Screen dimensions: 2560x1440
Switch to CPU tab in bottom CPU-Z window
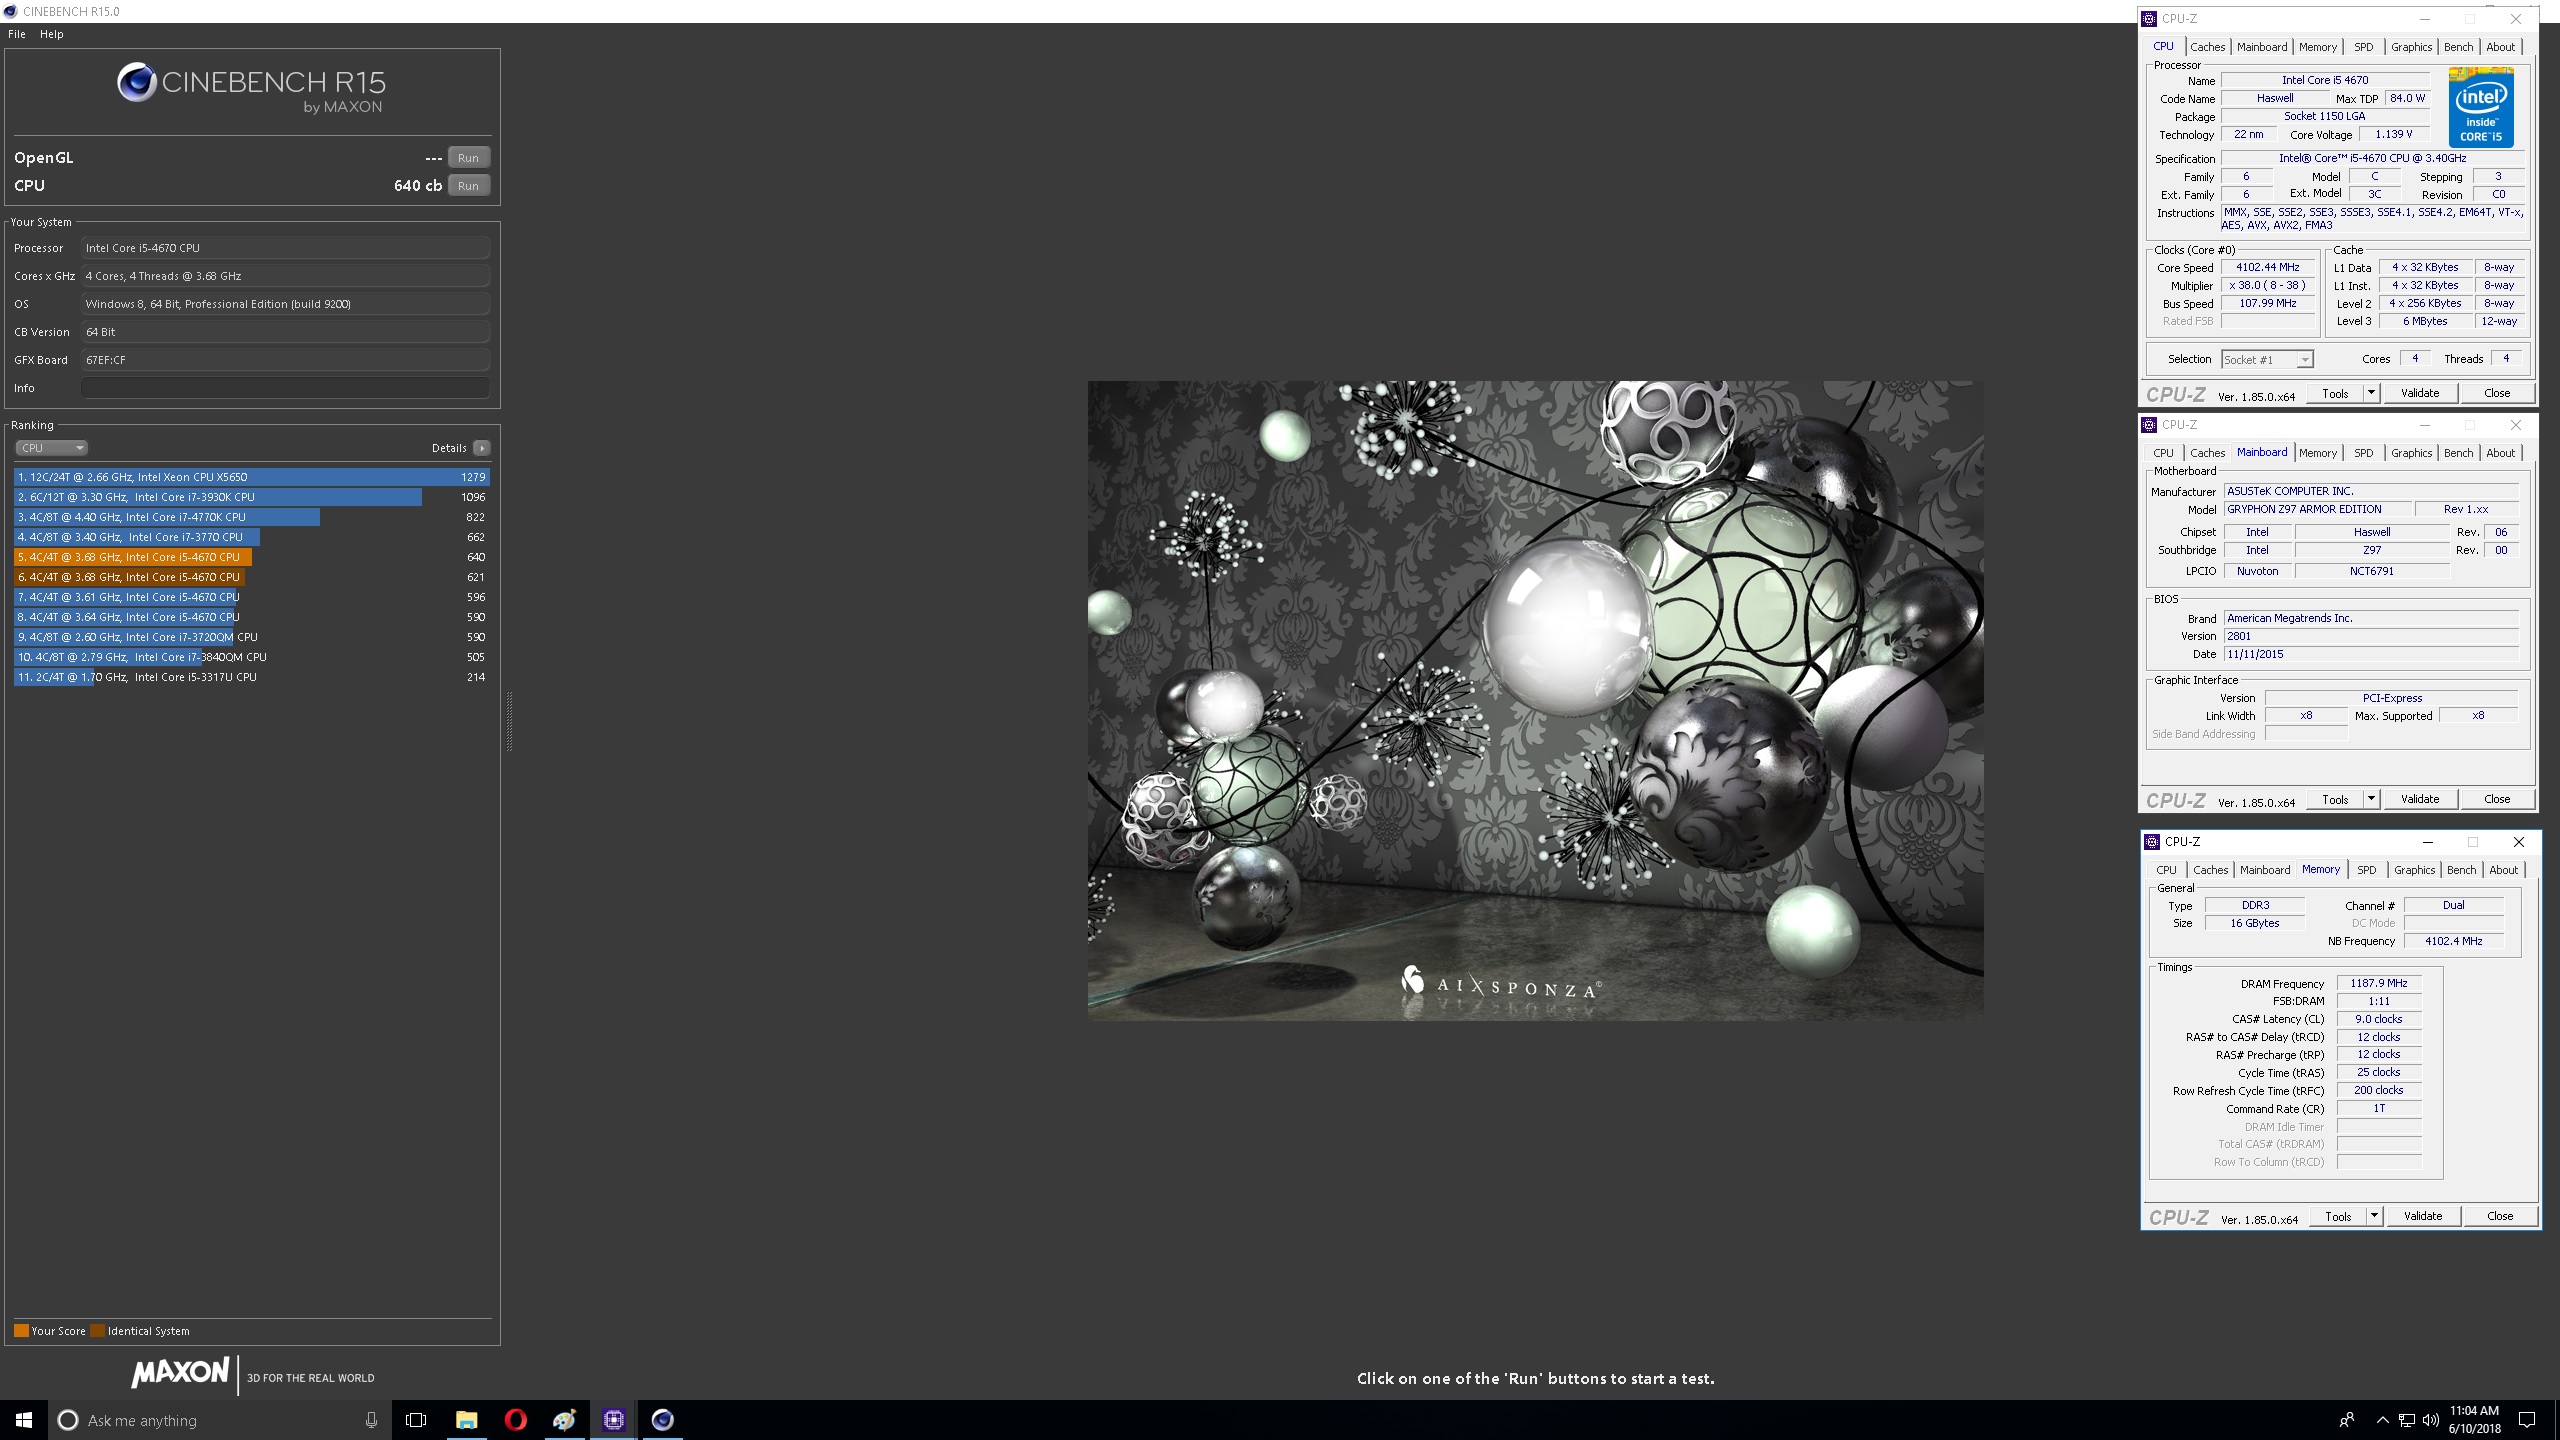(x=2166, y=870)
